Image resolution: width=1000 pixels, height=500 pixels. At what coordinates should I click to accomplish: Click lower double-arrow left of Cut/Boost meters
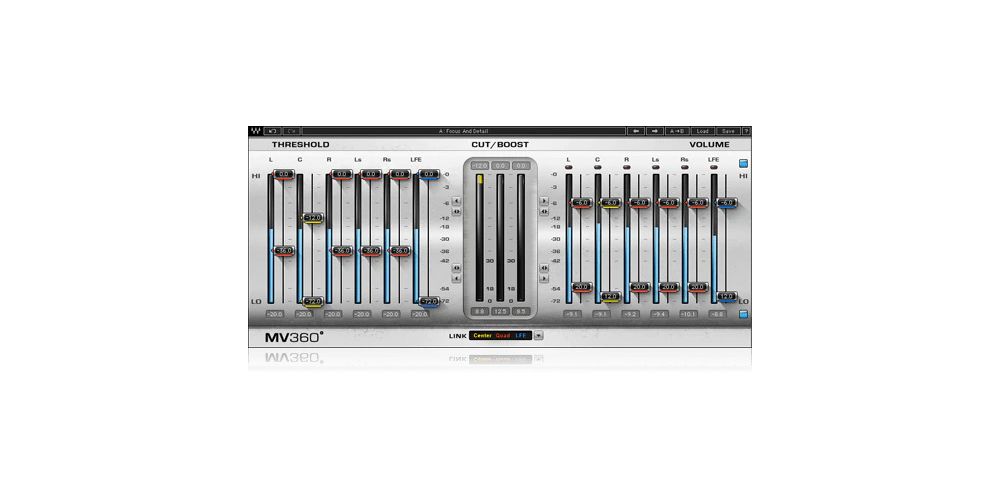pos(457,268)
